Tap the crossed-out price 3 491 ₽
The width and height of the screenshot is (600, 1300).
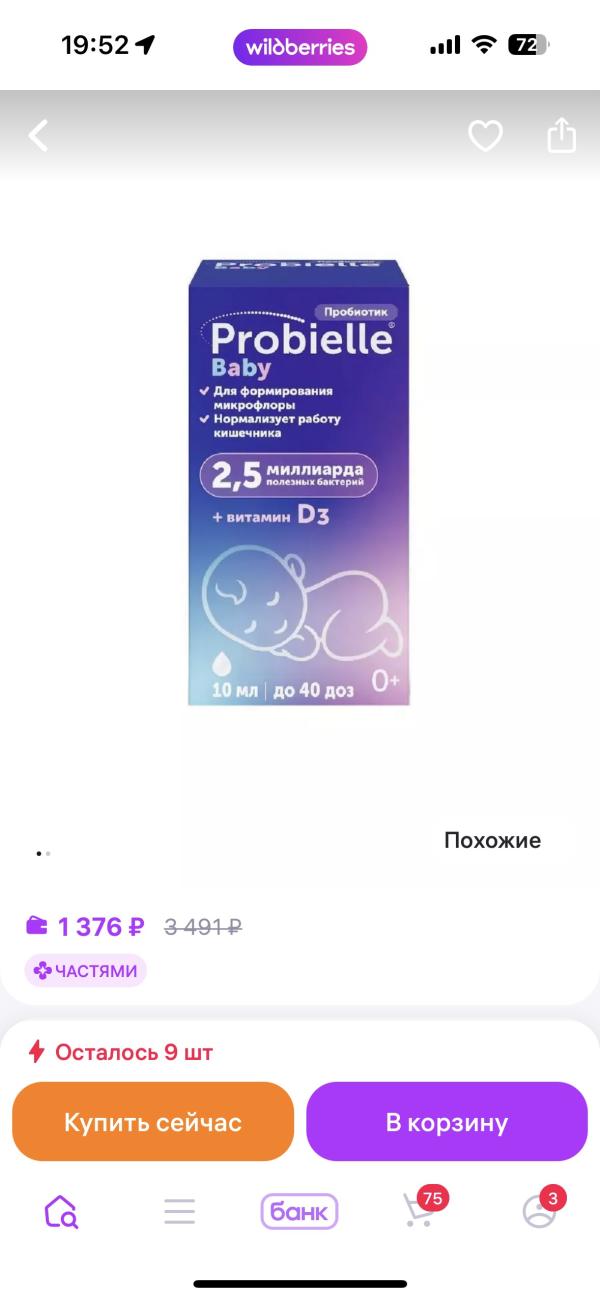[x=203, y=927]
